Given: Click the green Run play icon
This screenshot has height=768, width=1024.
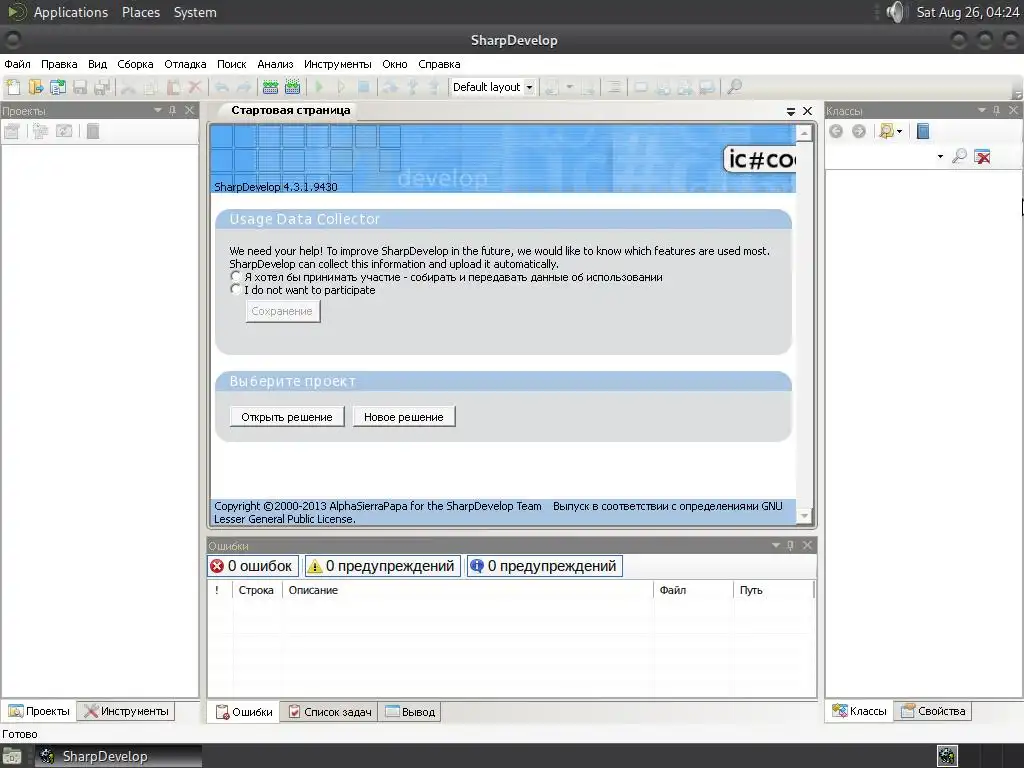Looking at the screenshot, I should tap(319, 87).
